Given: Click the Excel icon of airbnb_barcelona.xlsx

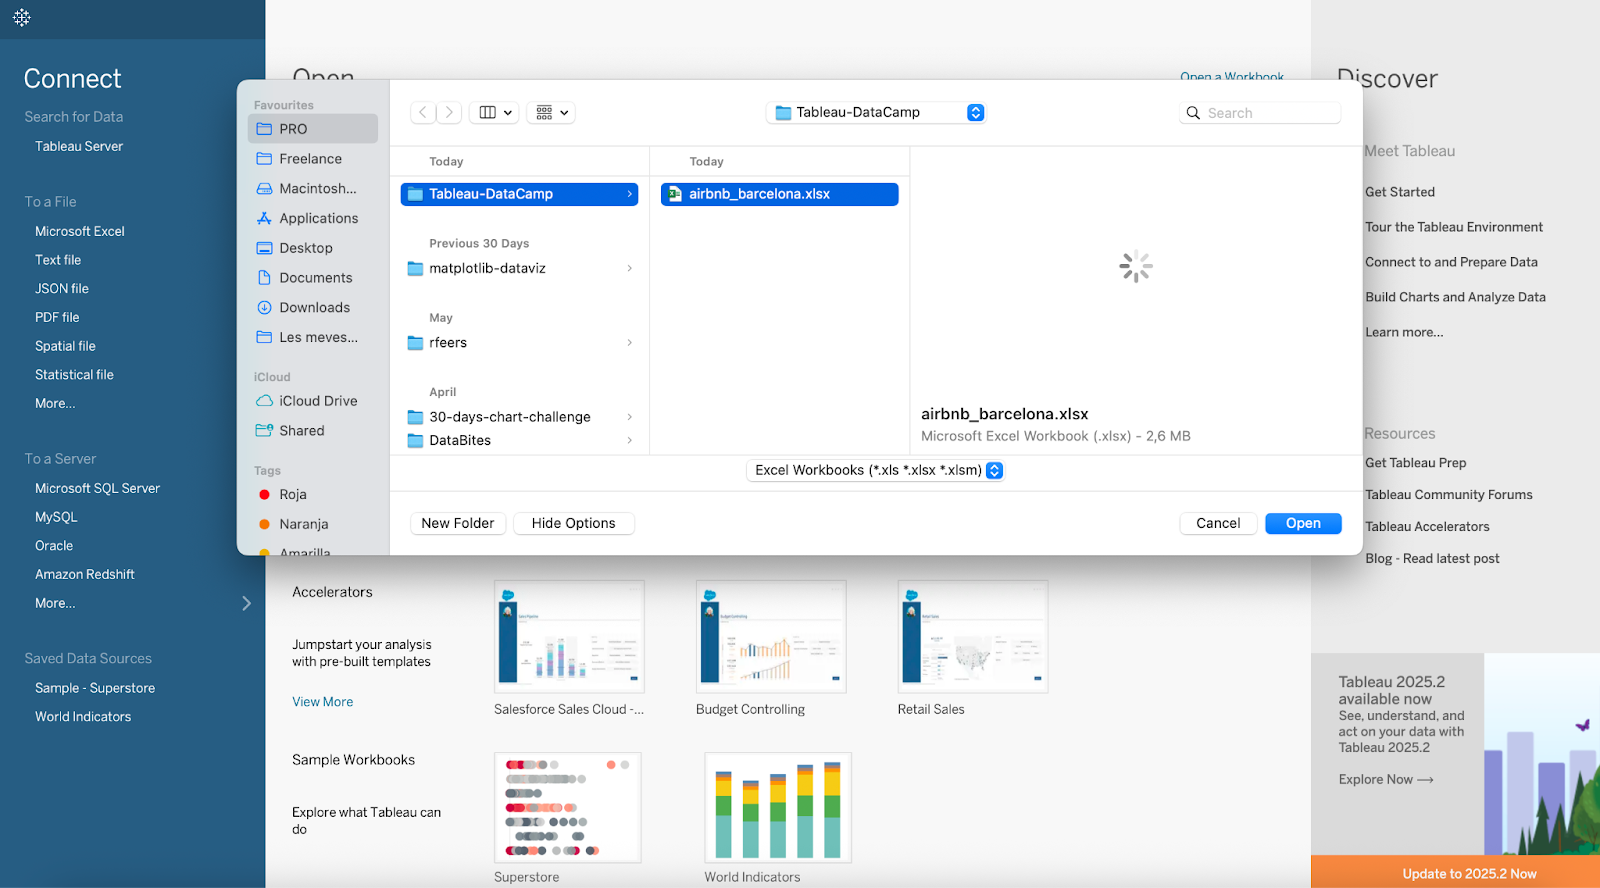Looking at the screenshot, I should tap(675, 194).
